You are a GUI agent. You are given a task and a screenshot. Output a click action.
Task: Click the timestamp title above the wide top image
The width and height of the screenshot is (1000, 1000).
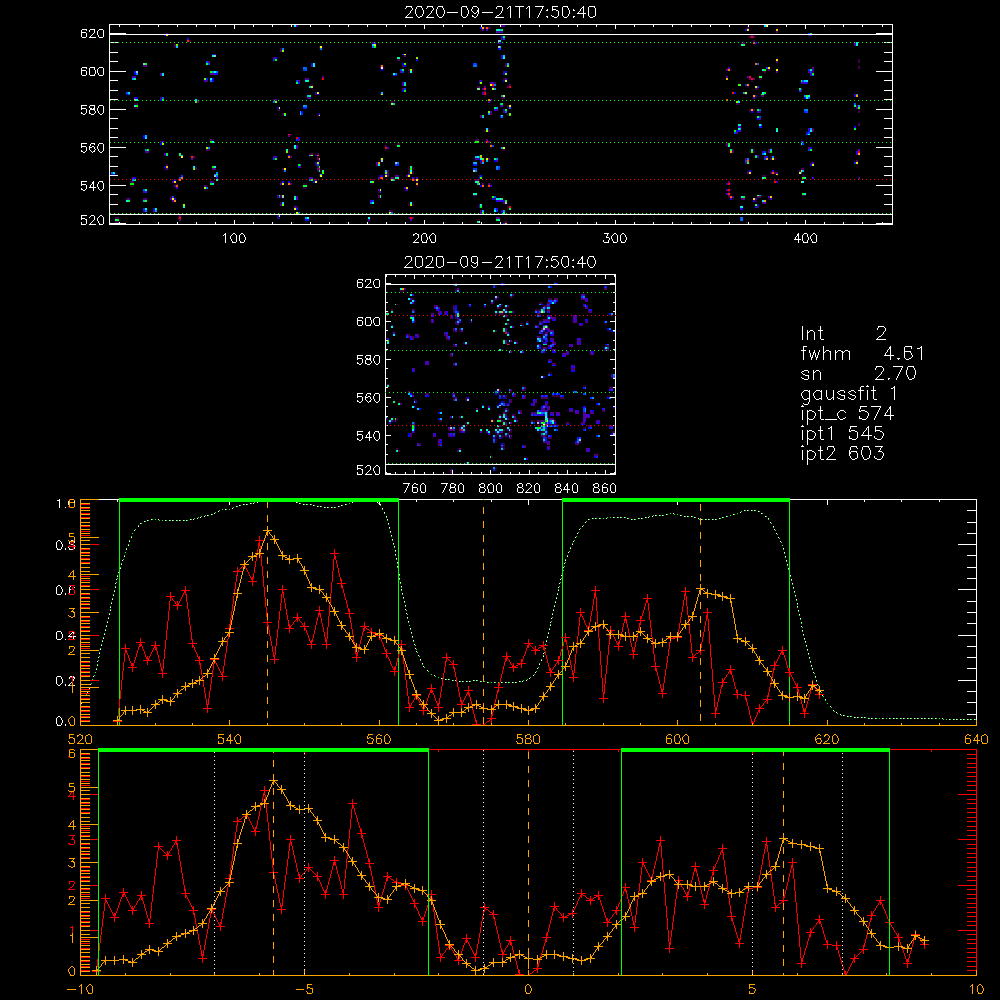pyautogui.click(x=500, y=12)
